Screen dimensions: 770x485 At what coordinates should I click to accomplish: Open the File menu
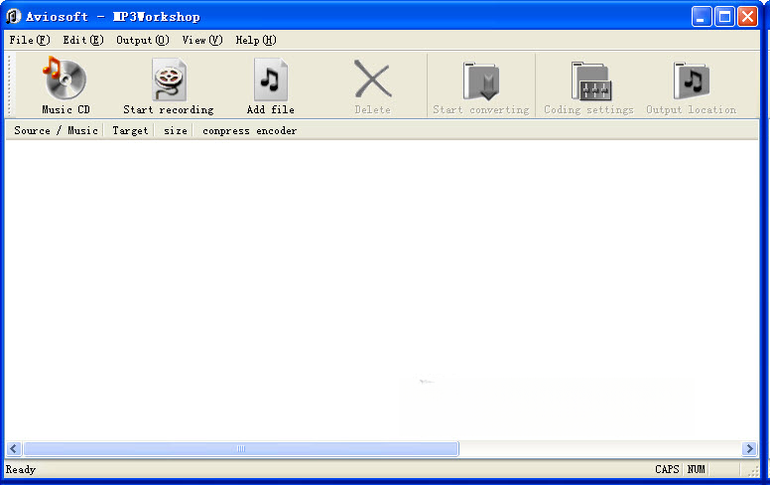[29, 40]
